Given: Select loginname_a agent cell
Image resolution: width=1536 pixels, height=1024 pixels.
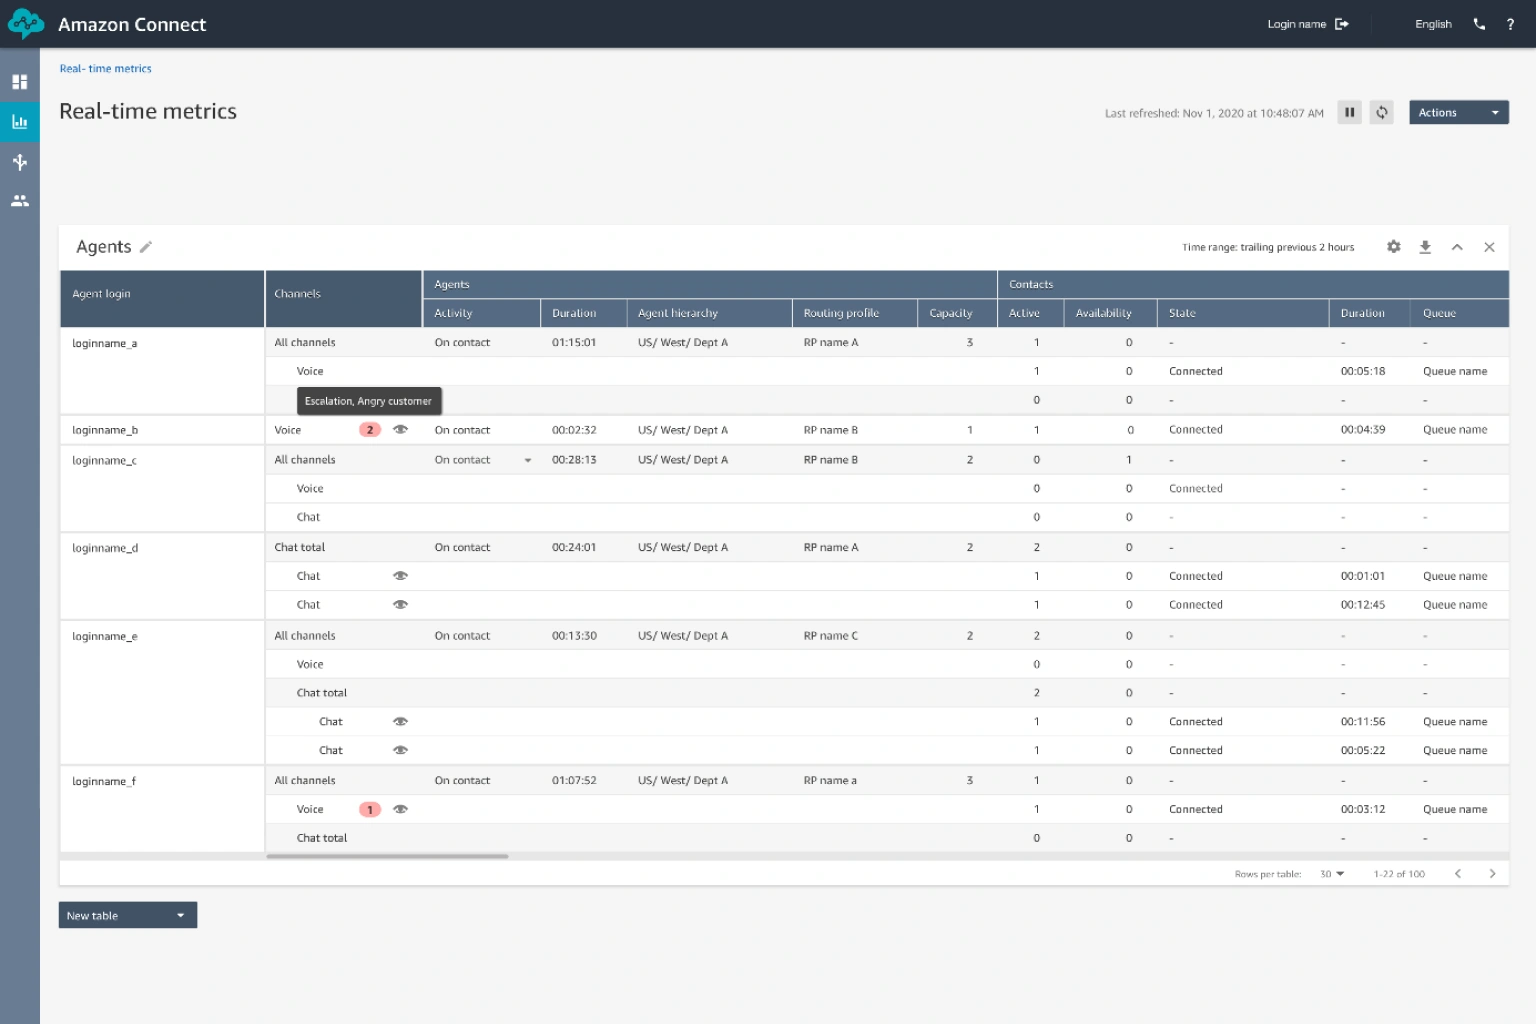Looking at the screenshot, I should [x=162, y=371].
